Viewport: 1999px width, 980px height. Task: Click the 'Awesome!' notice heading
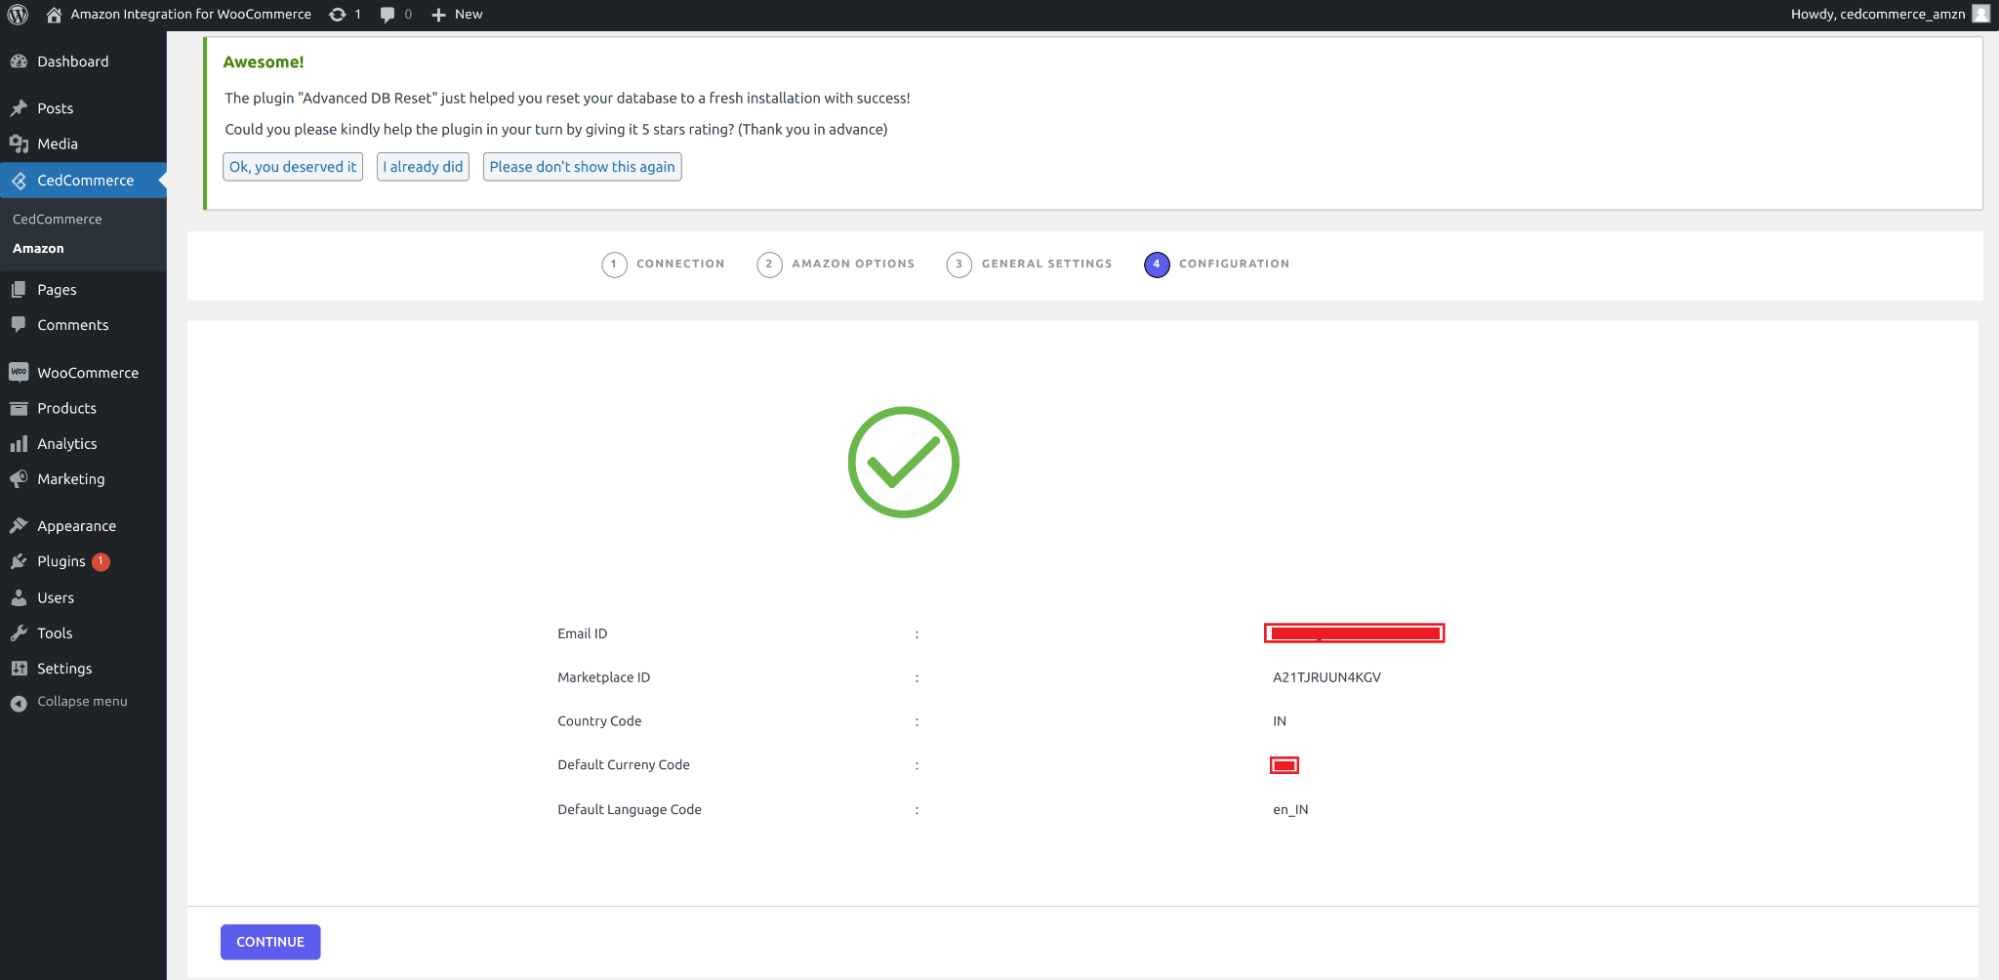tap(263, 62)
